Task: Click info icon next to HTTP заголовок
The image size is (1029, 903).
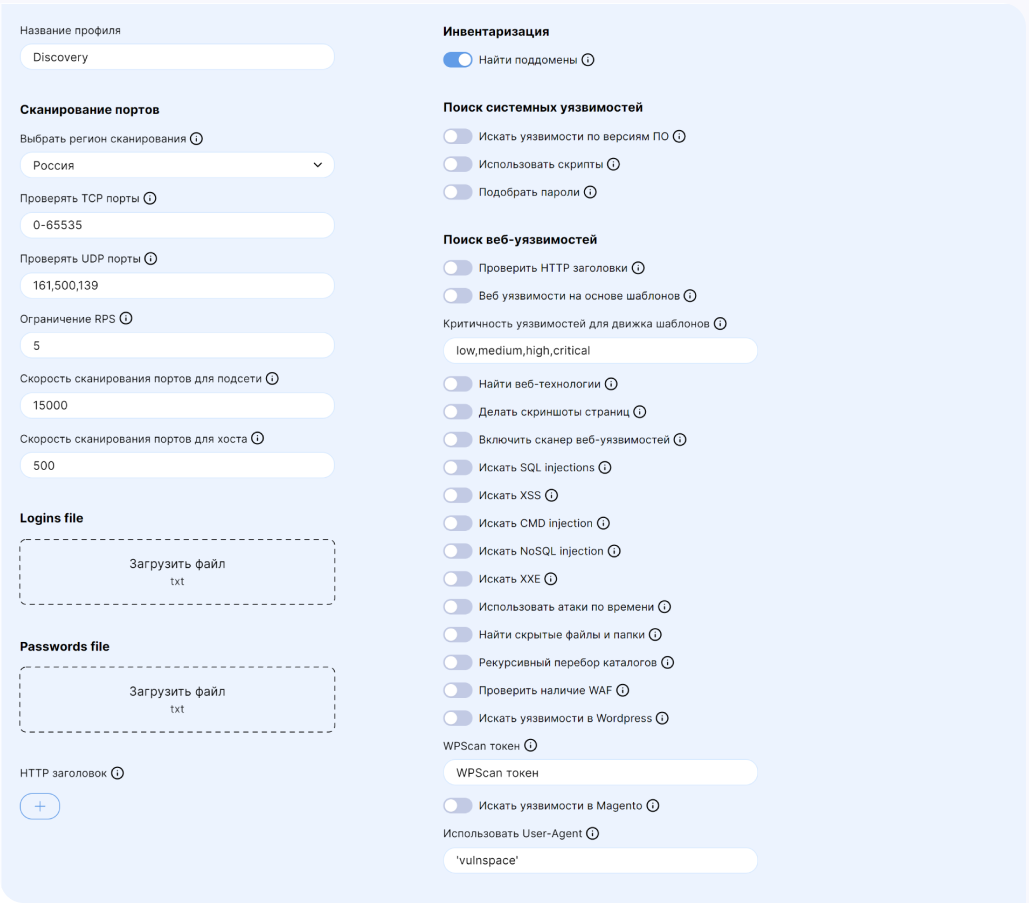Action: point(118,773)
